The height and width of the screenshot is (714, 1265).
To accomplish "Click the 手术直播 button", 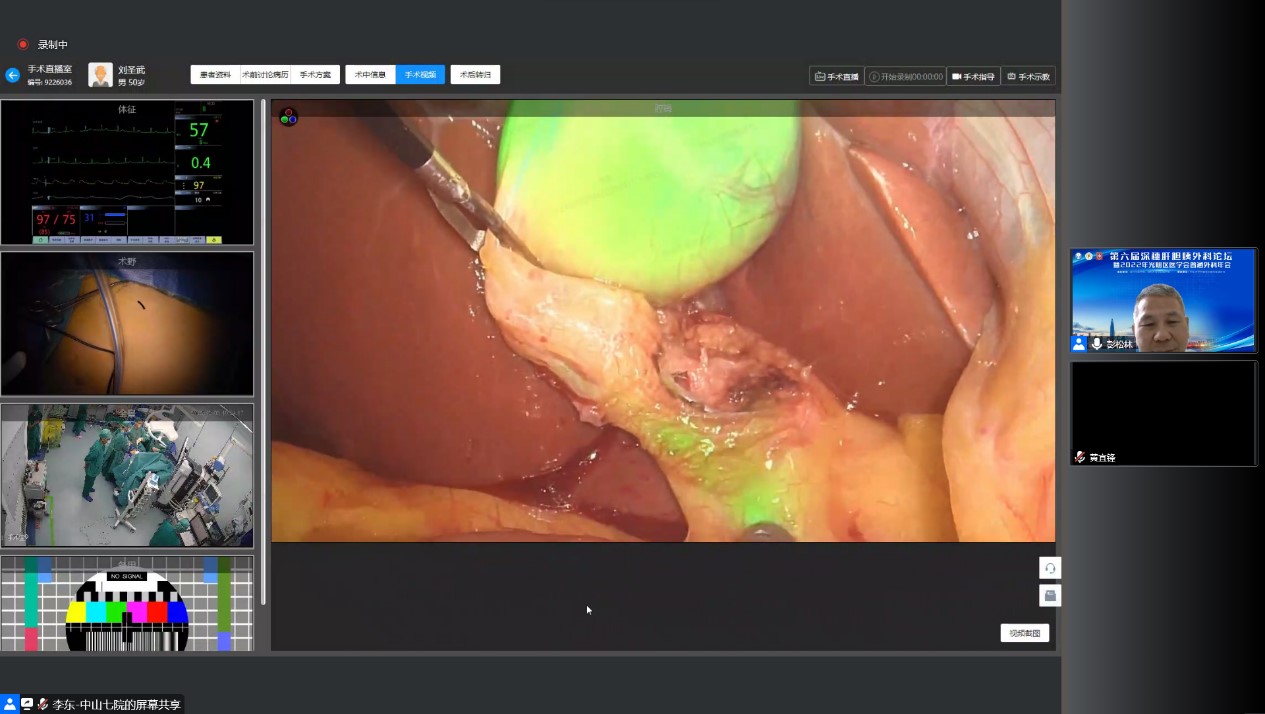I will coord(836,76).
